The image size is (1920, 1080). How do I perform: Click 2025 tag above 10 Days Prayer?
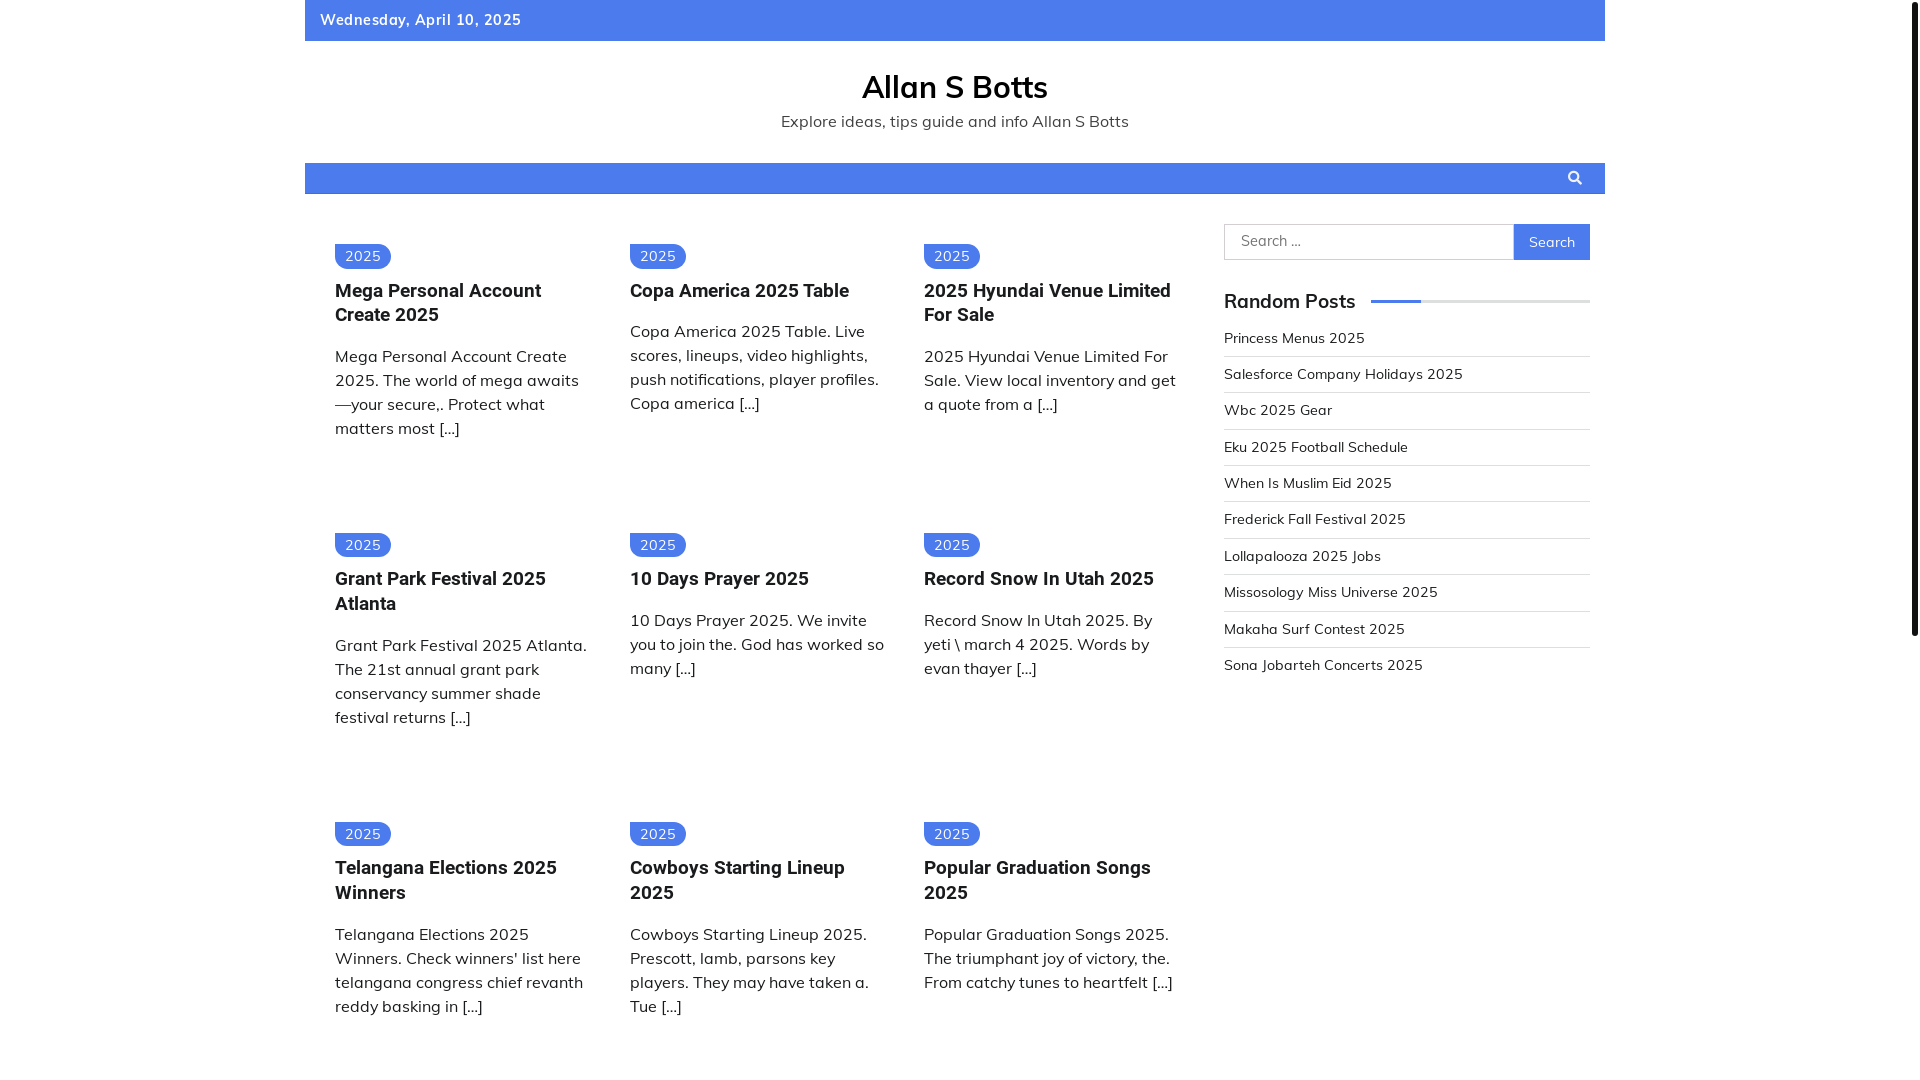pos(657,545)
